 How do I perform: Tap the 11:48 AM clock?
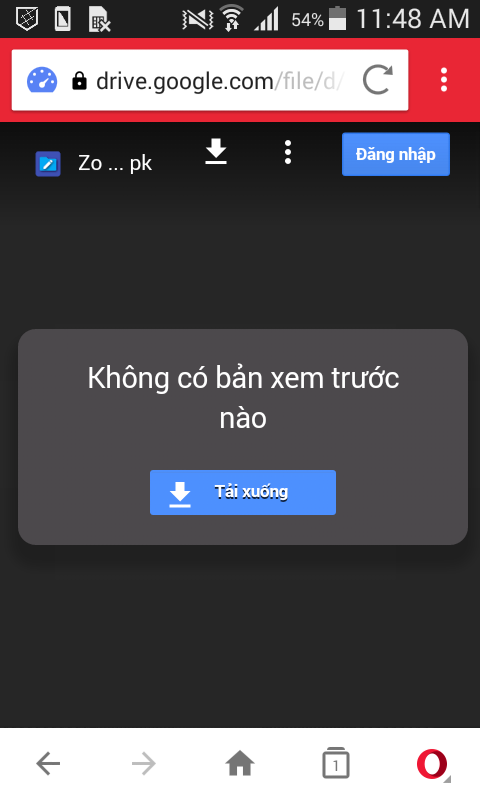tap(412, 19)
